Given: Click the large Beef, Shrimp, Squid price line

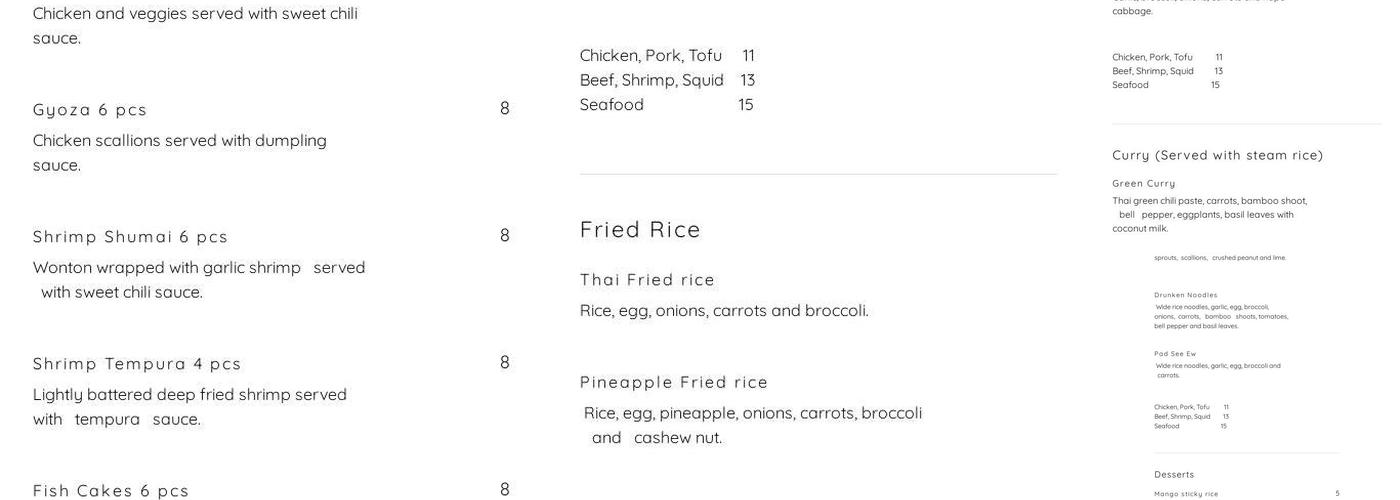Looking at the screenshot, I should pyautogui.click(x=667, y=80).
